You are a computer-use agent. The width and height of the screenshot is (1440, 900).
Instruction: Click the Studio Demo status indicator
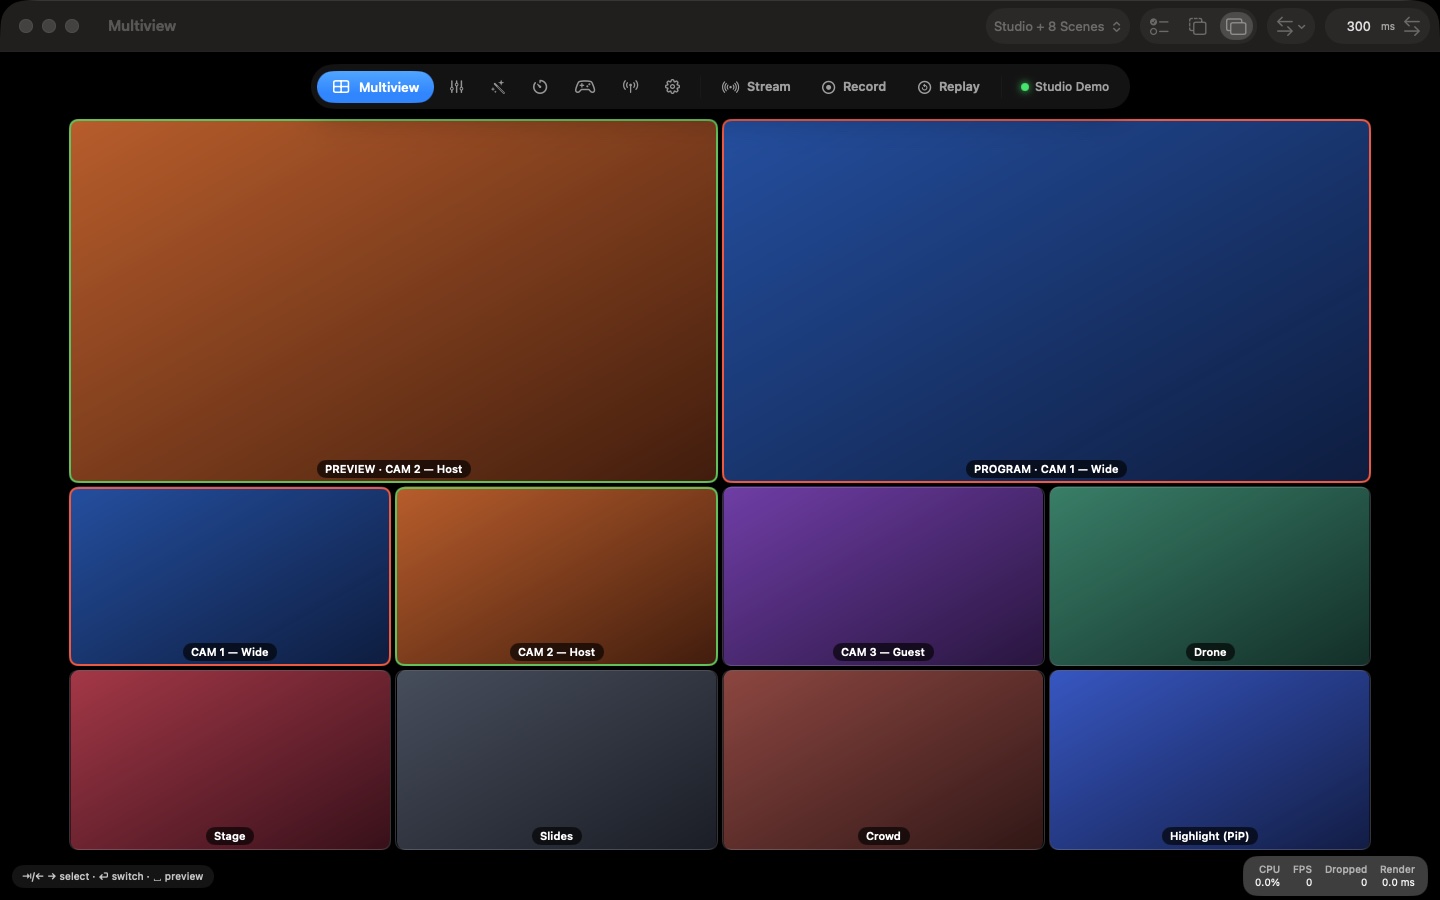(x=1064, y=87)
